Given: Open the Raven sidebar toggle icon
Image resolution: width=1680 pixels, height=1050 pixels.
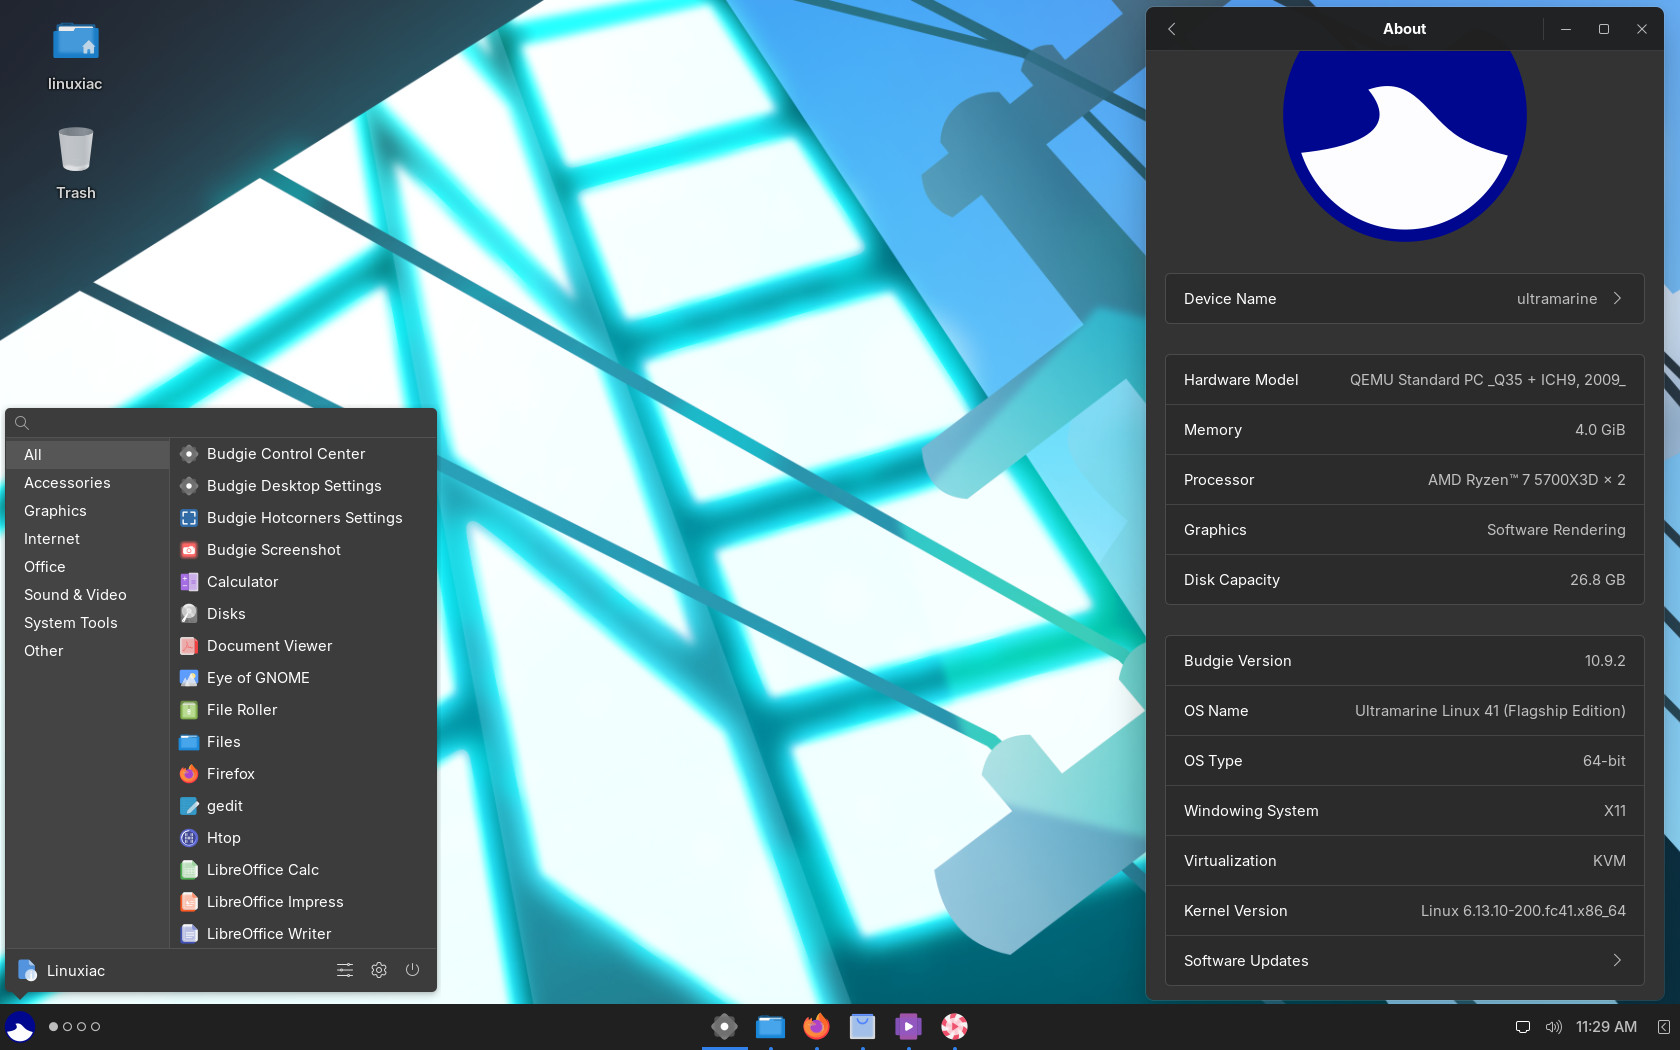Looking at the screenshot, I should click(1663, 1027).
